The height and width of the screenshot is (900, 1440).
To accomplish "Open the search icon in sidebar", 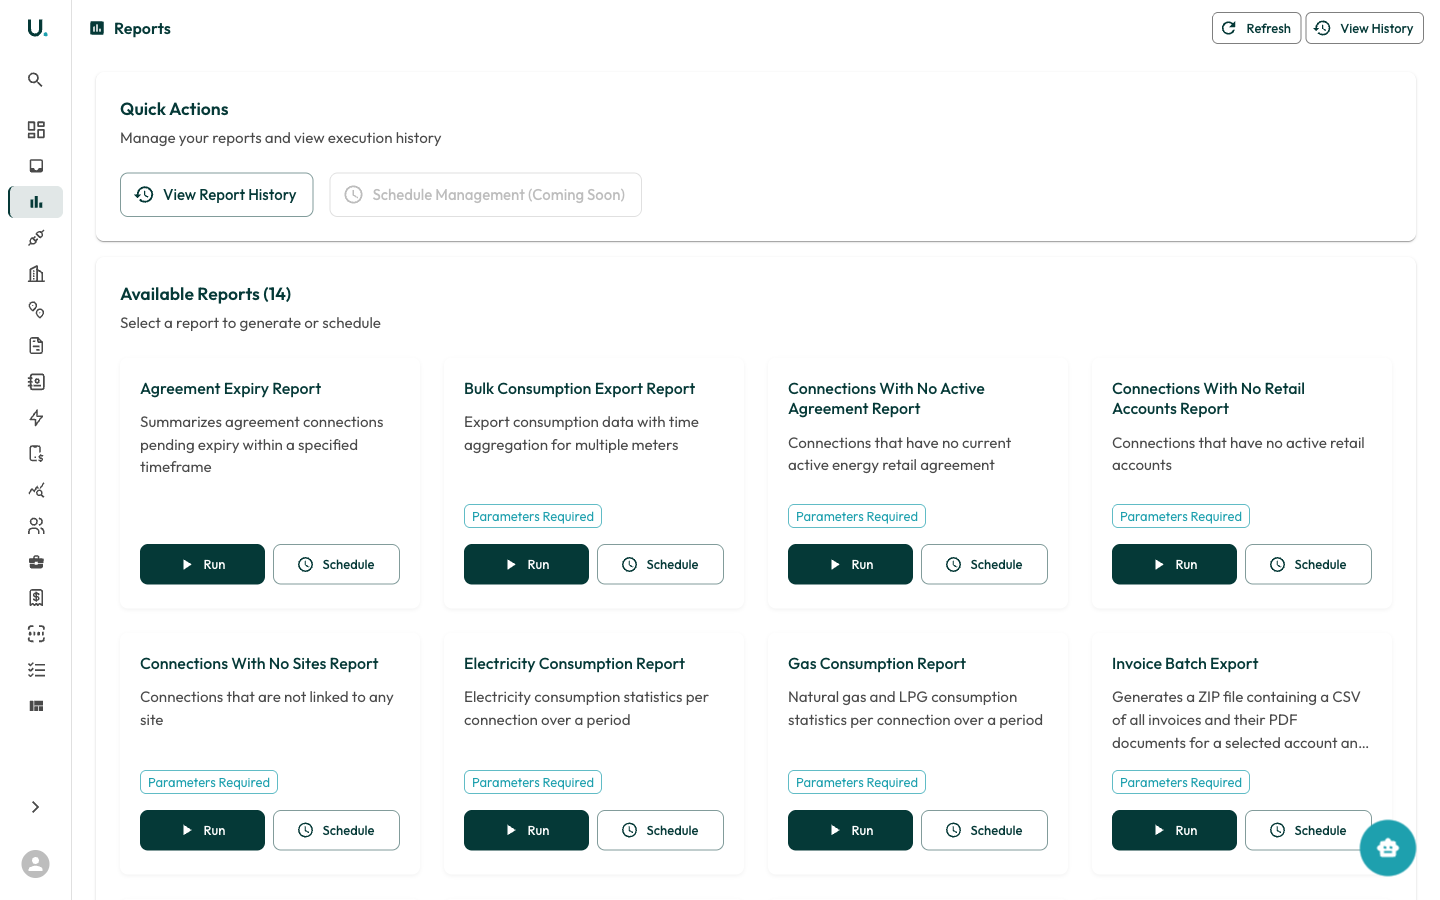I will pyautogui.click(x=36, y=80).
